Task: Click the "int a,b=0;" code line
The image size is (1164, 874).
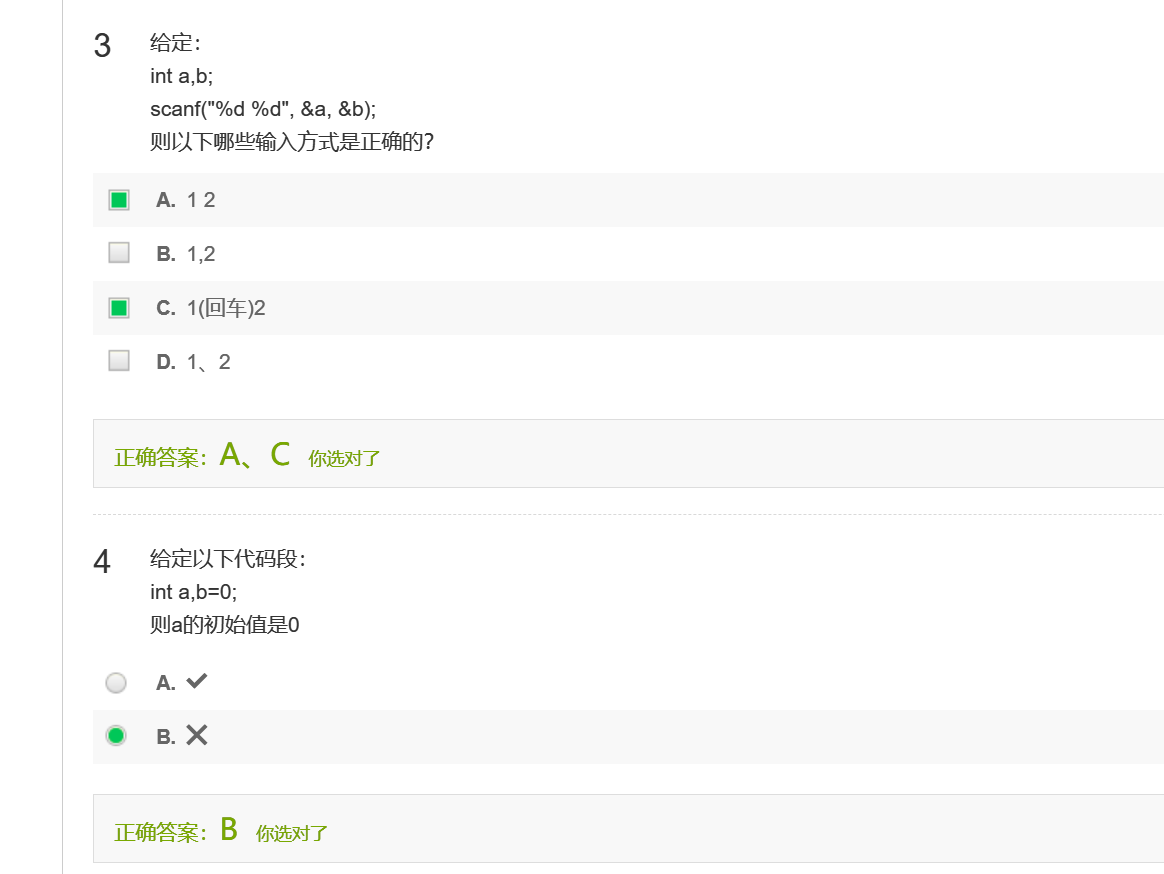Action: (x=194, y=592)
